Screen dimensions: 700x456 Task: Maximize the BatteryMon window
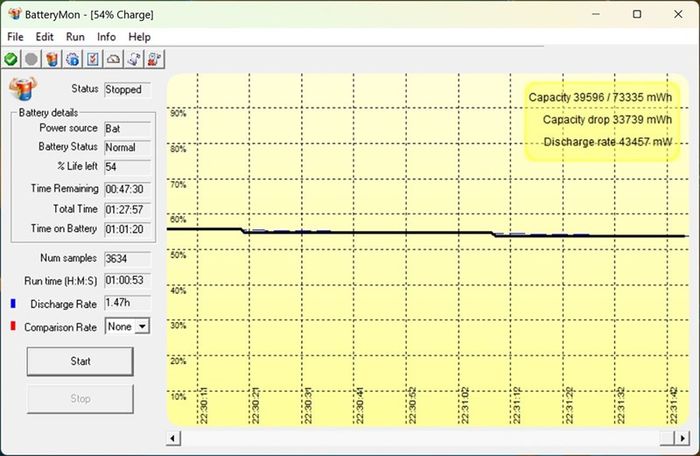tap(637, 14)
